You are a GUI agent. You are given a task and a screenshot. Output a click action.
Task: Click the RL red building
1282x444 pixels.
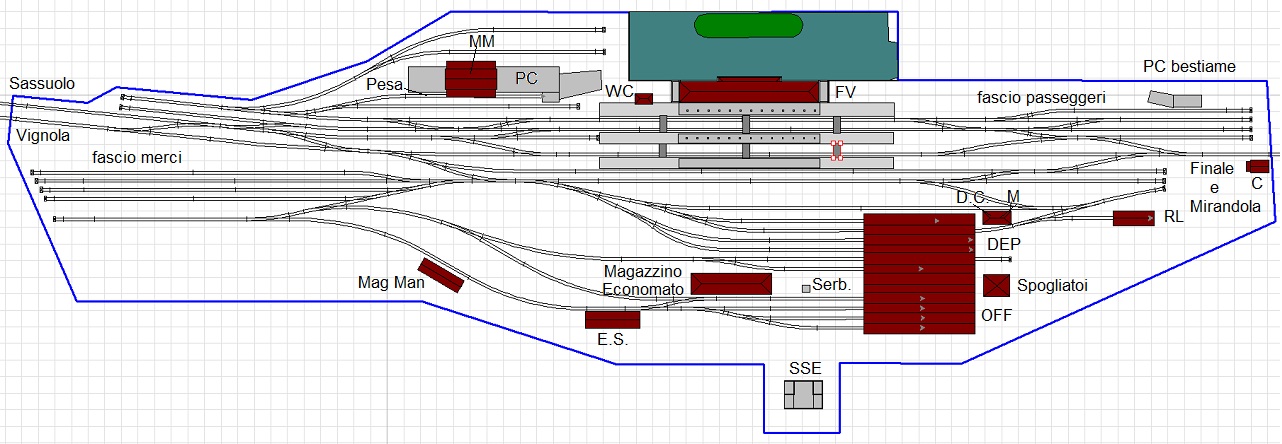(1133, 218)
